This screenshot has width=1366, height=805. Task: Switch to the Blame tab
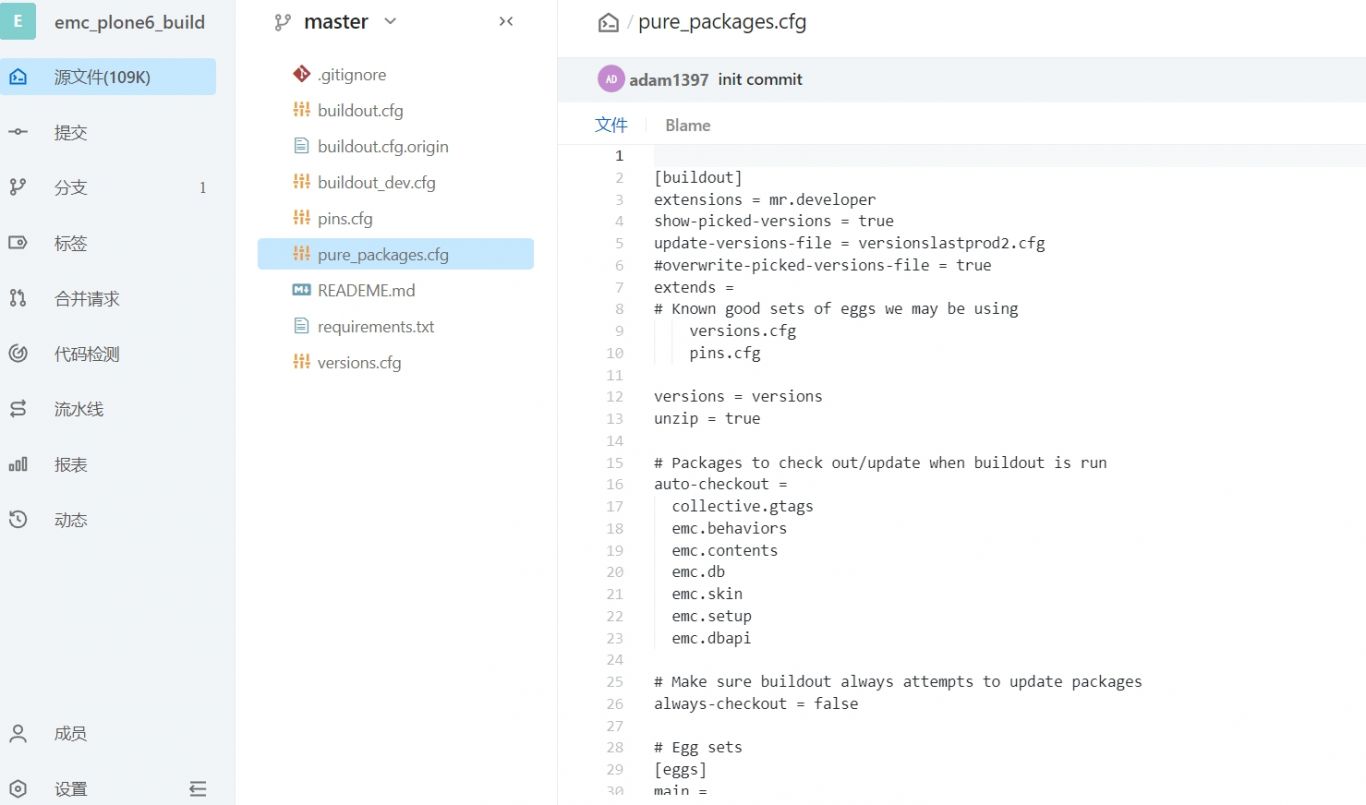click(x=688, y=125)
